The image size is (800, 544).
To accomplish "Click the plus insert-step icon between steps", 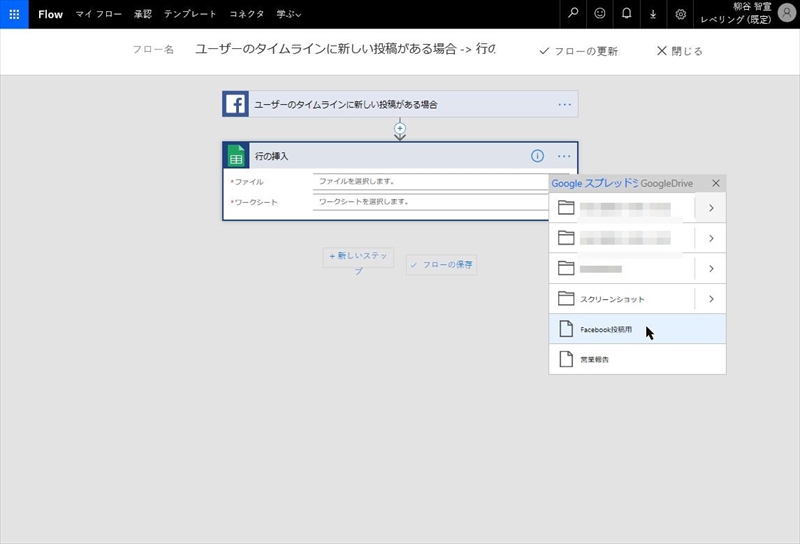I will (400, 129).
